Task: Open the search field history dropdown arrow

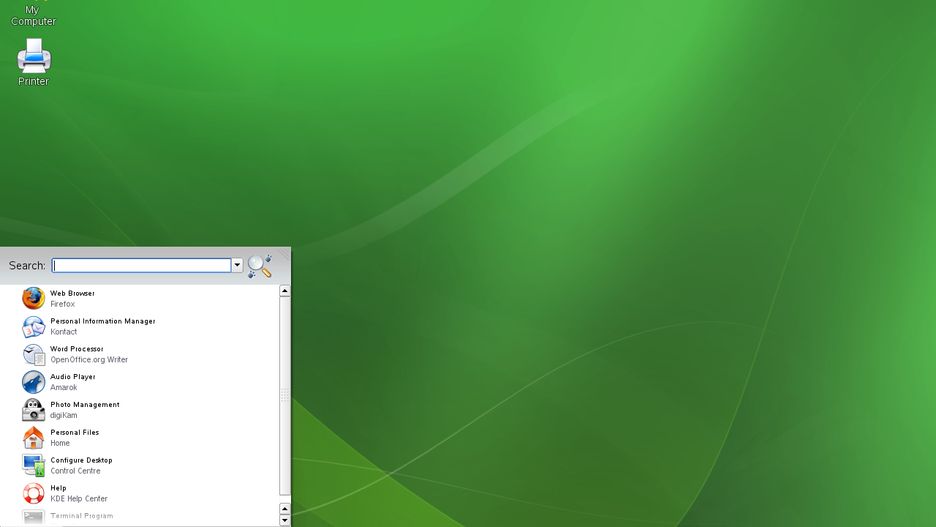Action: [x=238, y=266]
